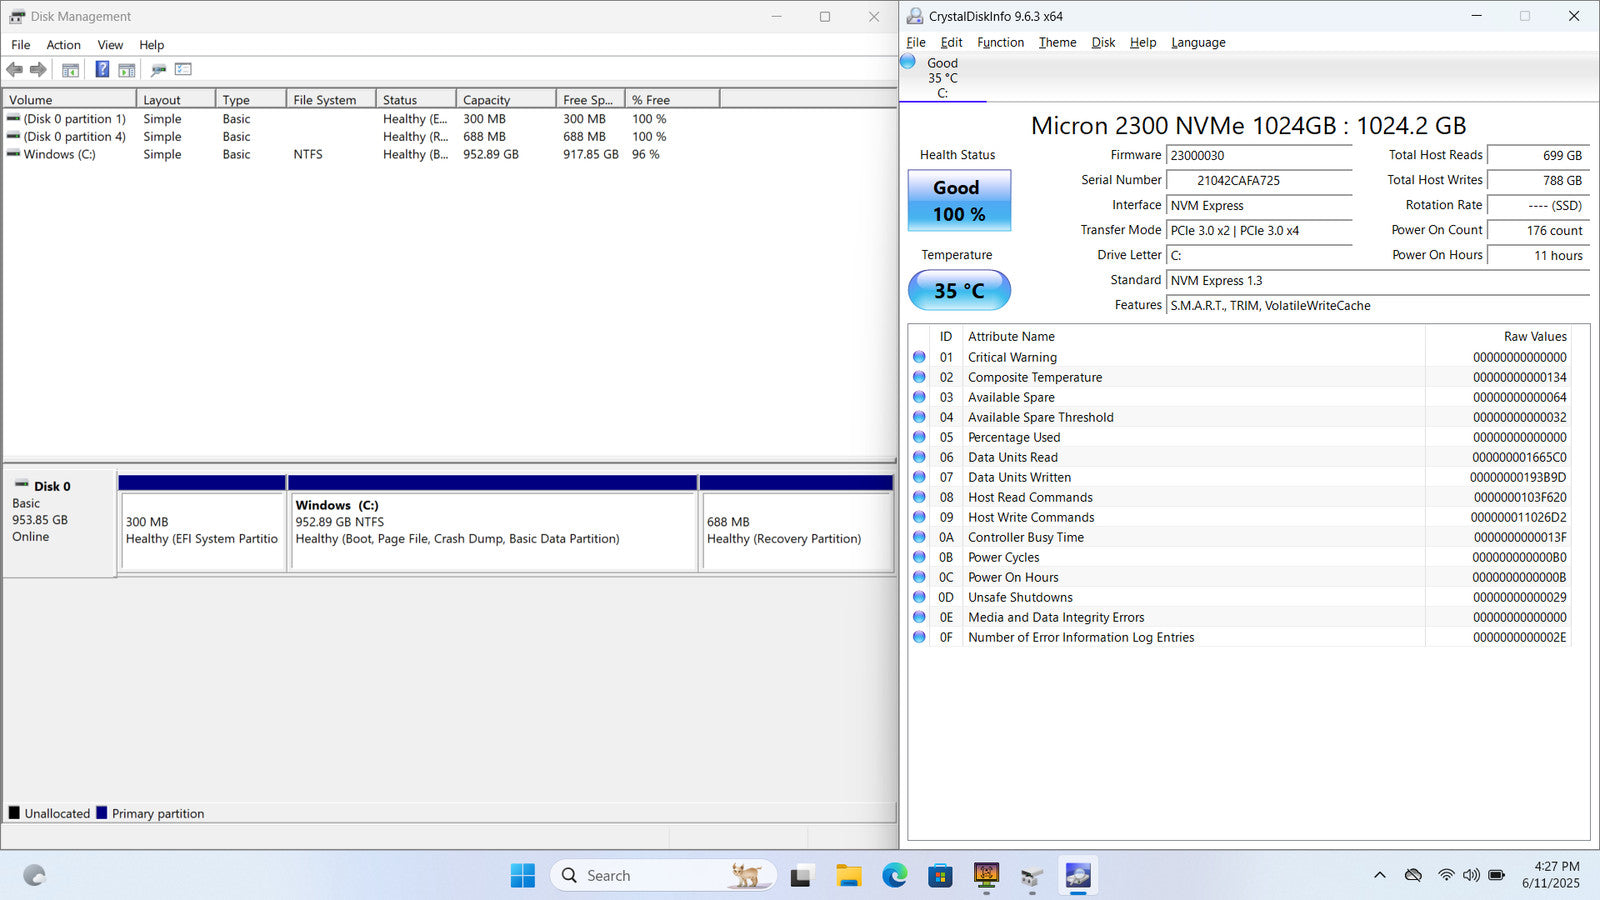The height and width of the screenshot is (900, 1600).
Task: Sort by the Volume column header
Action: (69, 99)
